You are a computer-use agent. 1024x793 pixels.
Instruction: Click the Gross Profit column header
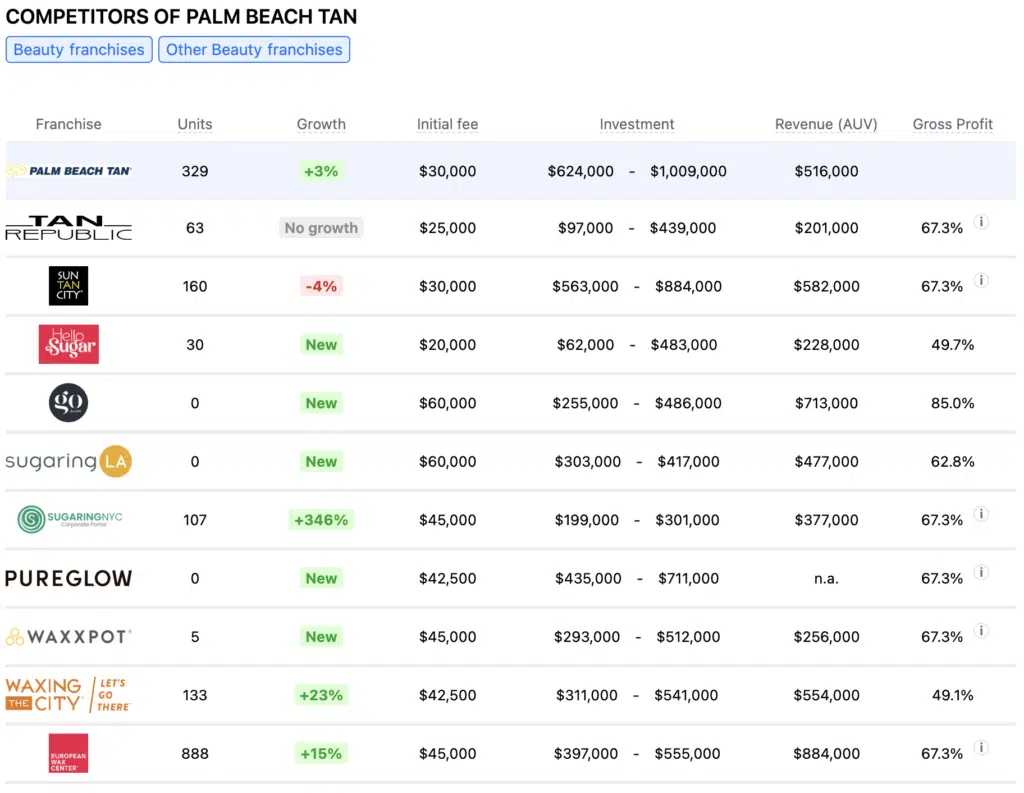click(x=952, y=124)
